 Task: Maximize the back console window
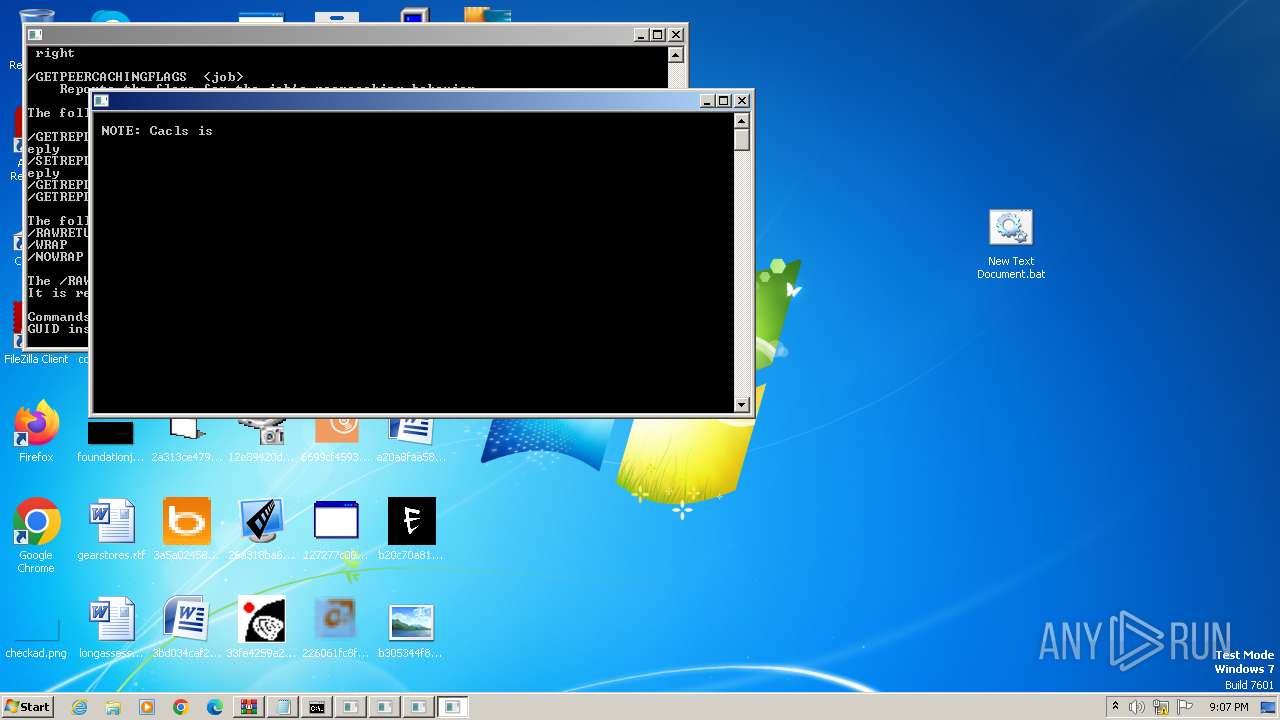(658, 34)
